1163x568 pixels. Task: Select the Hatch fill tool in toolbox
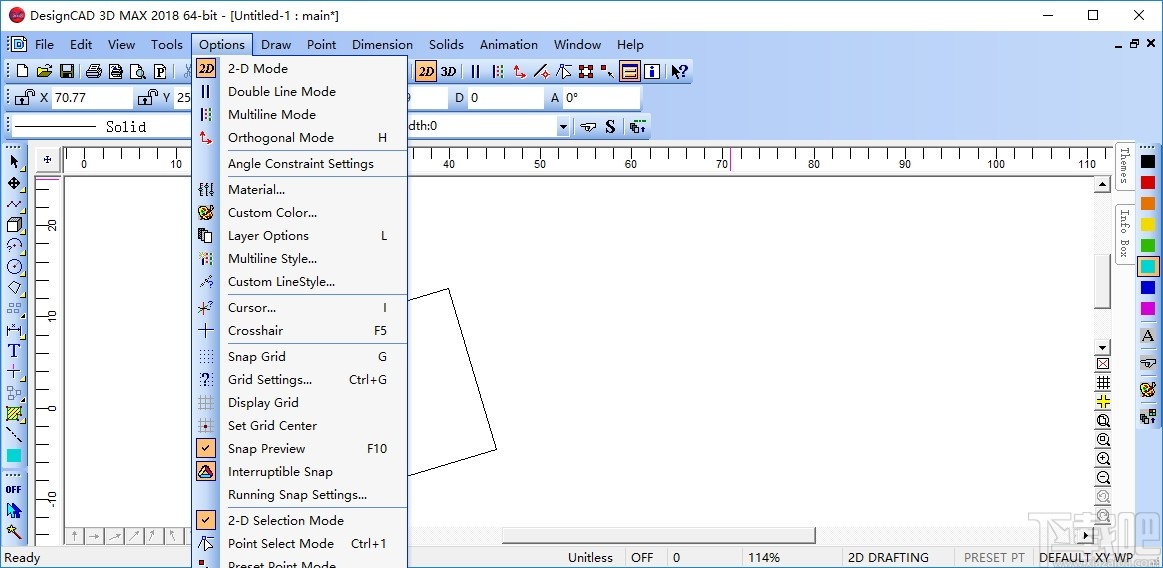(14, 413)
